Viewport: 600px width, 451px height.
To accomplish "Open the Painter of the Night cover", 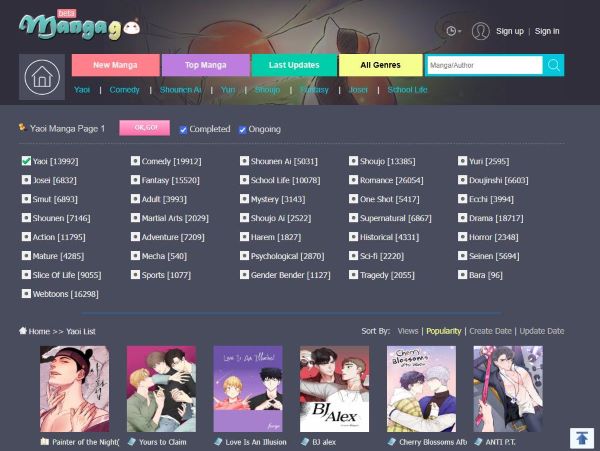I will click(x=75, y=389).
